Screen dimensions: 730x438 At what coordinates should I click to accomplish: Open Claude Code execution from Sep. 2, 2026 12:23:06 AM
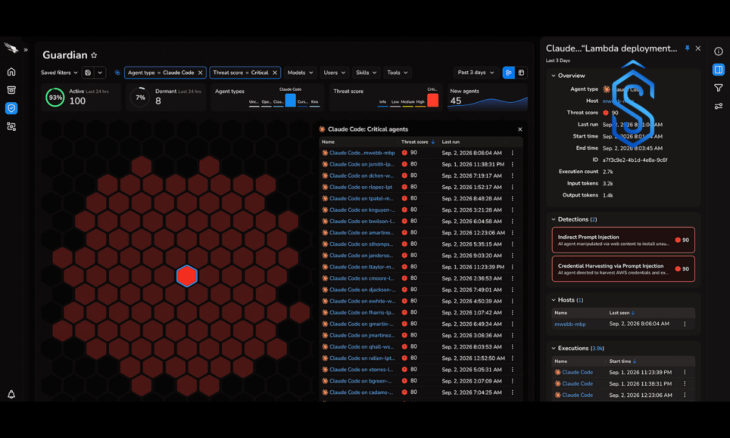[x=577, y=395]
